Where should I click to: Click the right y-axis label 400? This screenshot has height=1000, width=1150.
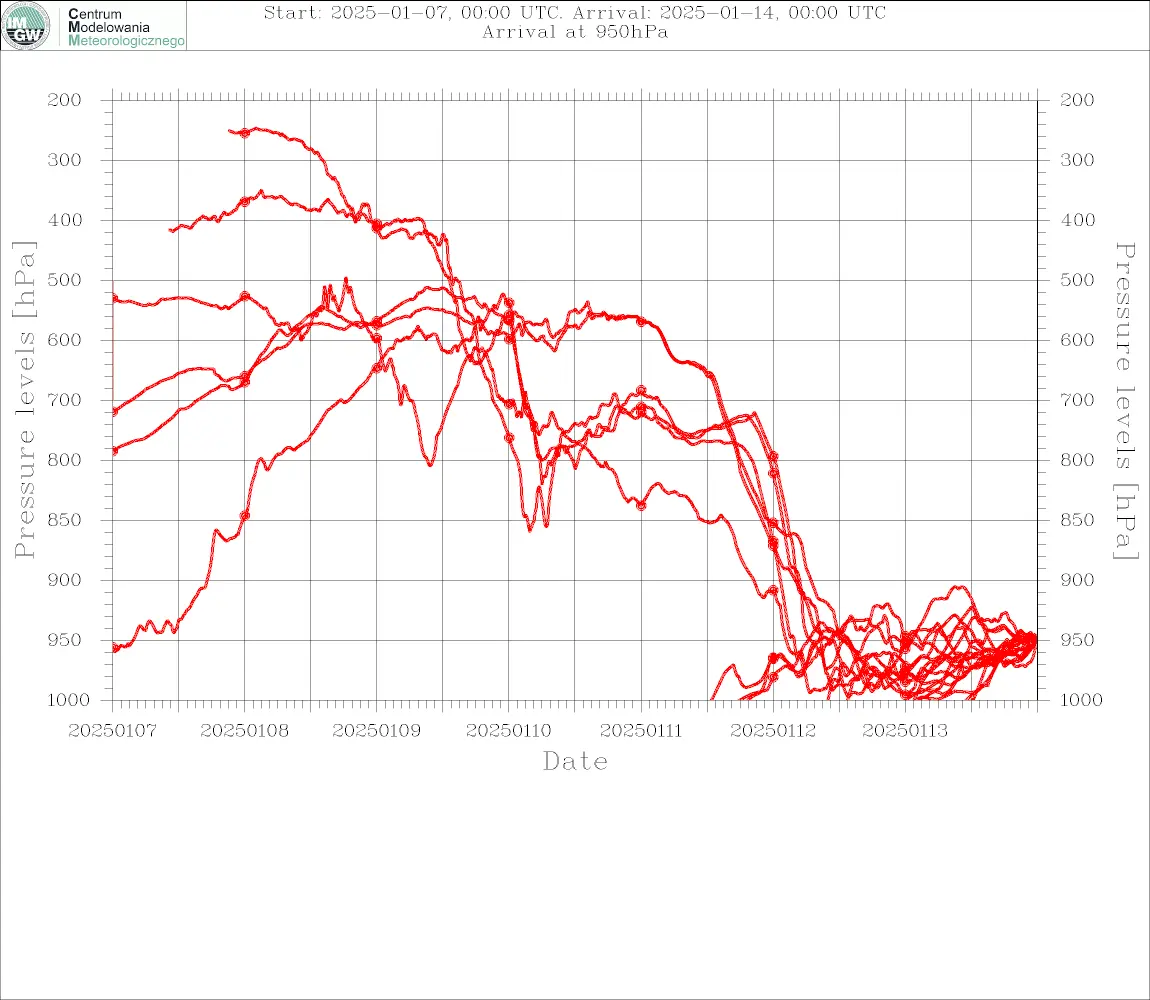click(x=1077, y=220)
